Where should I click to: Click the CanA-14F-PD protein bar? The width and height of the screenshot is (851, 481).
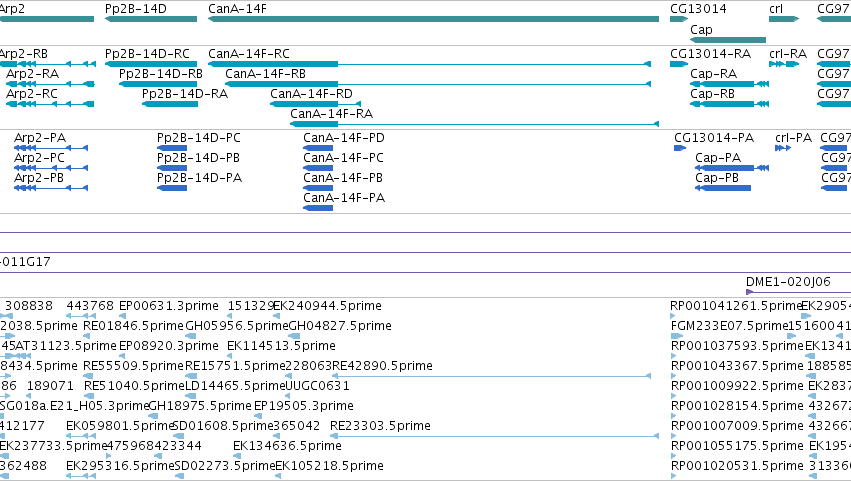(x=318, y=148)
